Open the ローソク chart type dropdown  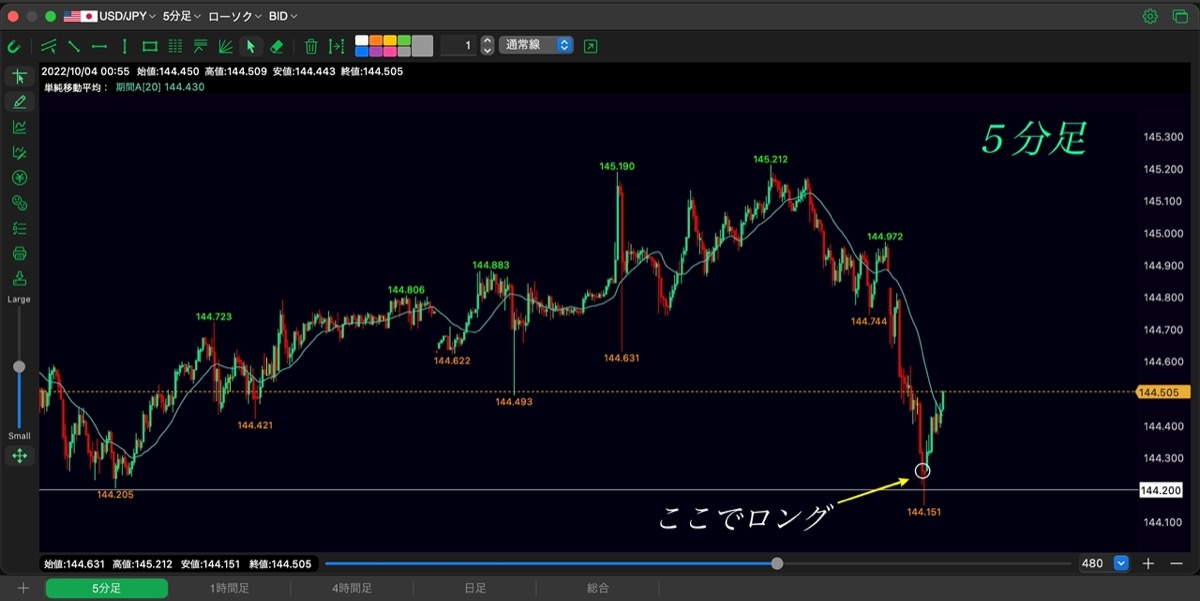tap(235, 16)
